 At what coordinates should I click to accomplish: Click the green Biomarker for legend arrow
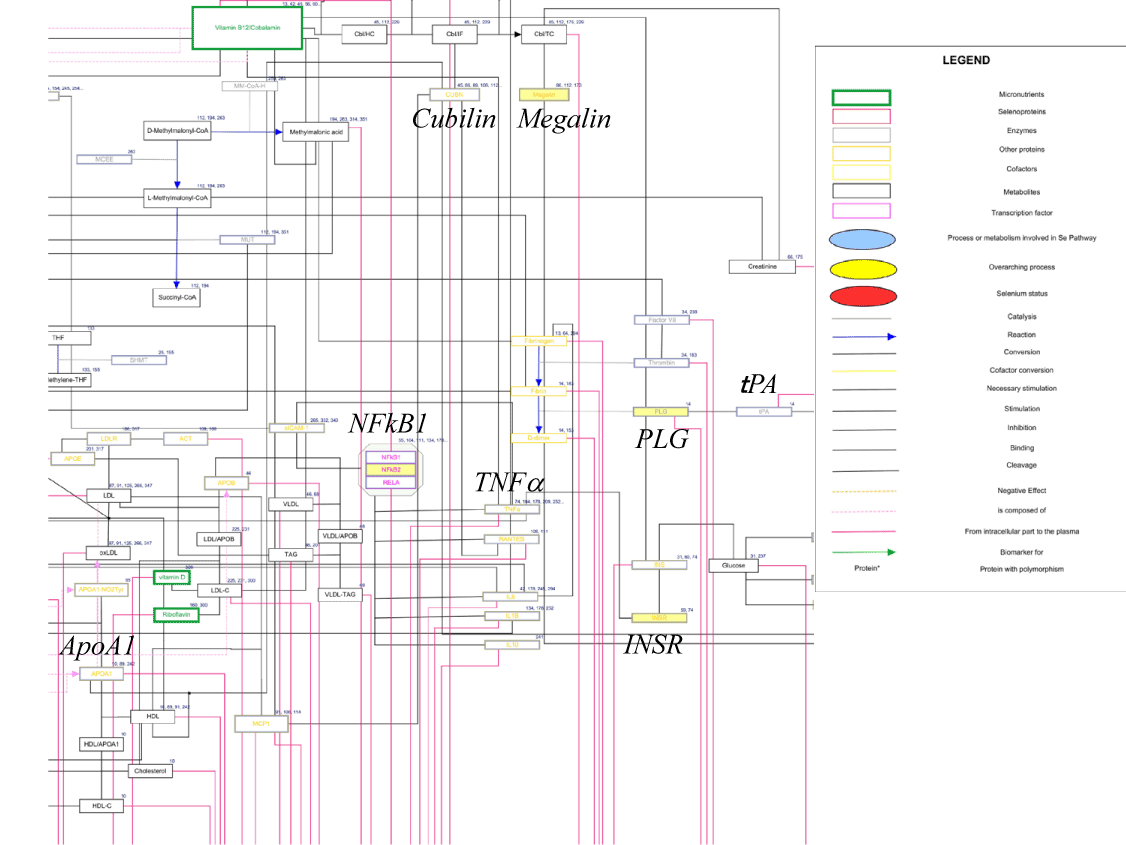pos(864,552)
